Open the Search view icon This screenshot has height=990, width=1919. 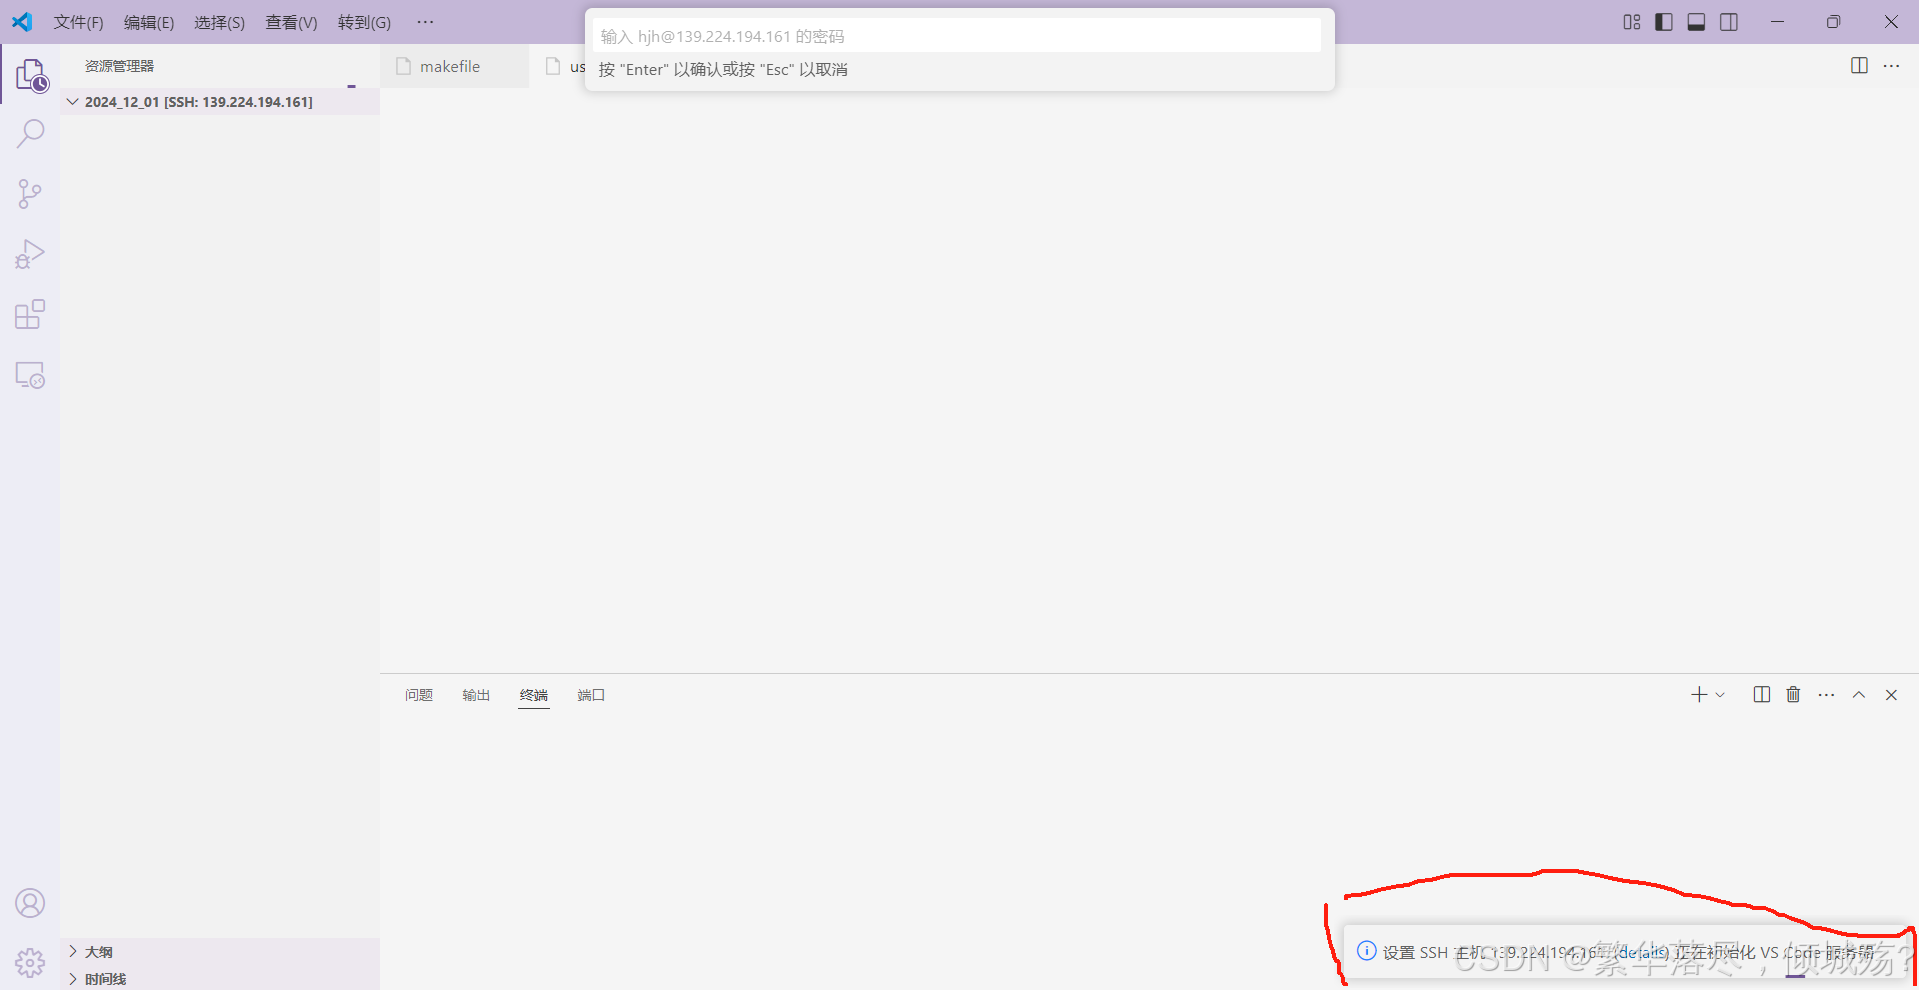(x=30, y=133)
